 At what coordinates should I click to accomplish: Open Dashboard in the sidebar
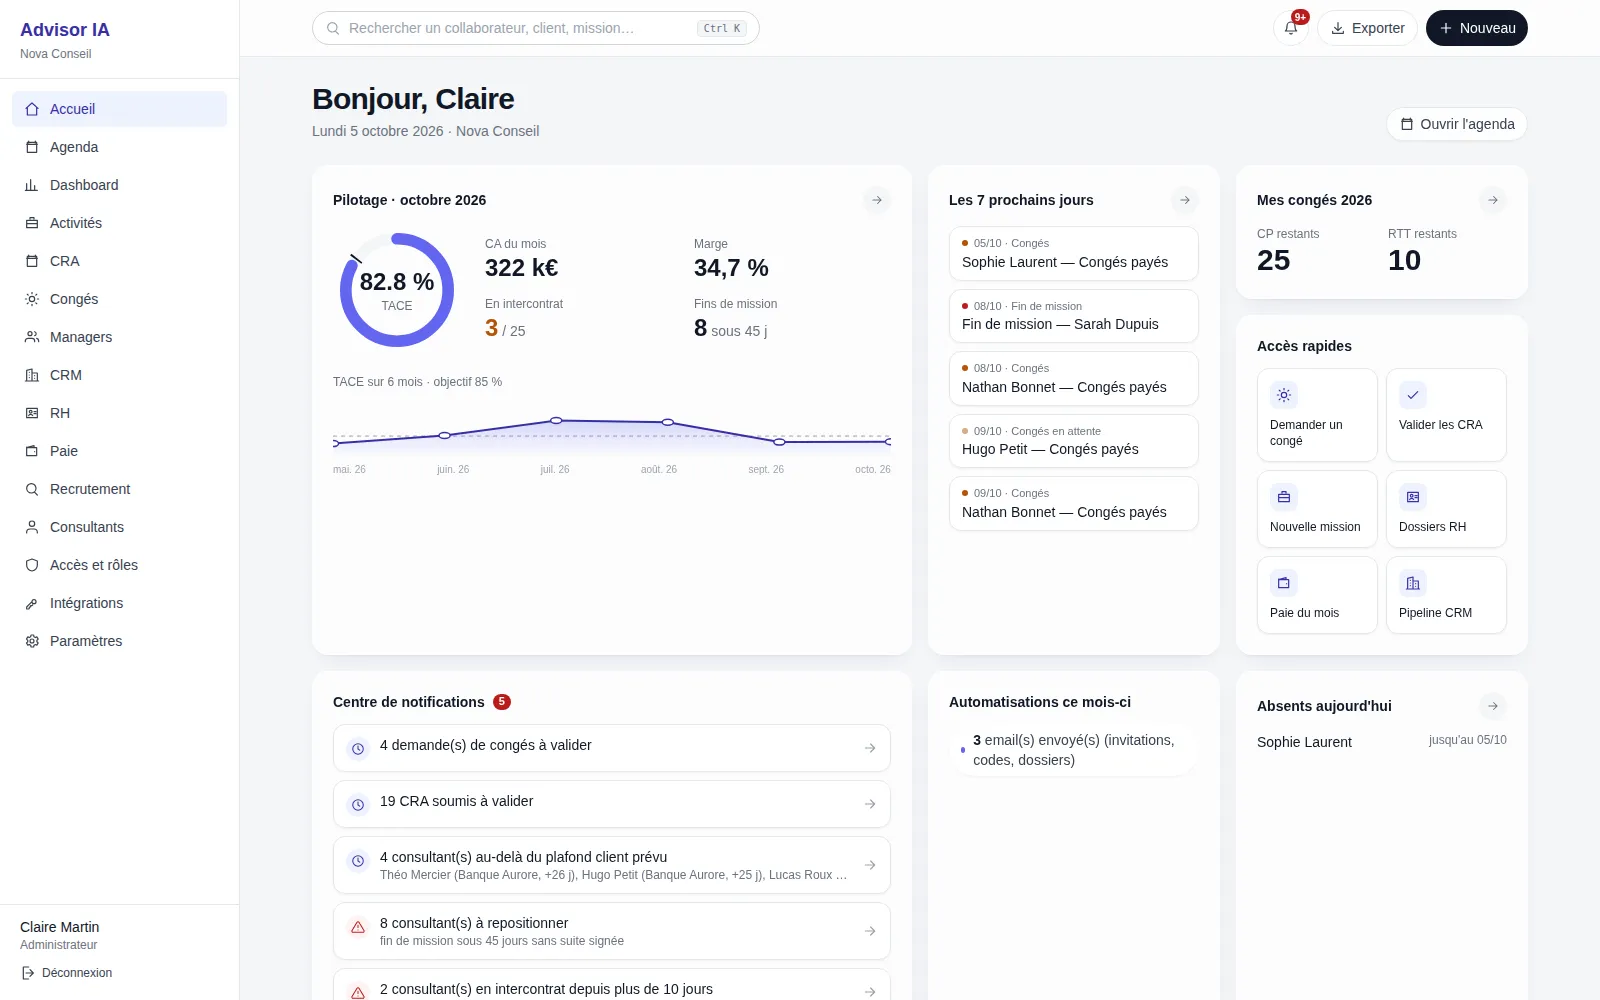coord(120,185)
